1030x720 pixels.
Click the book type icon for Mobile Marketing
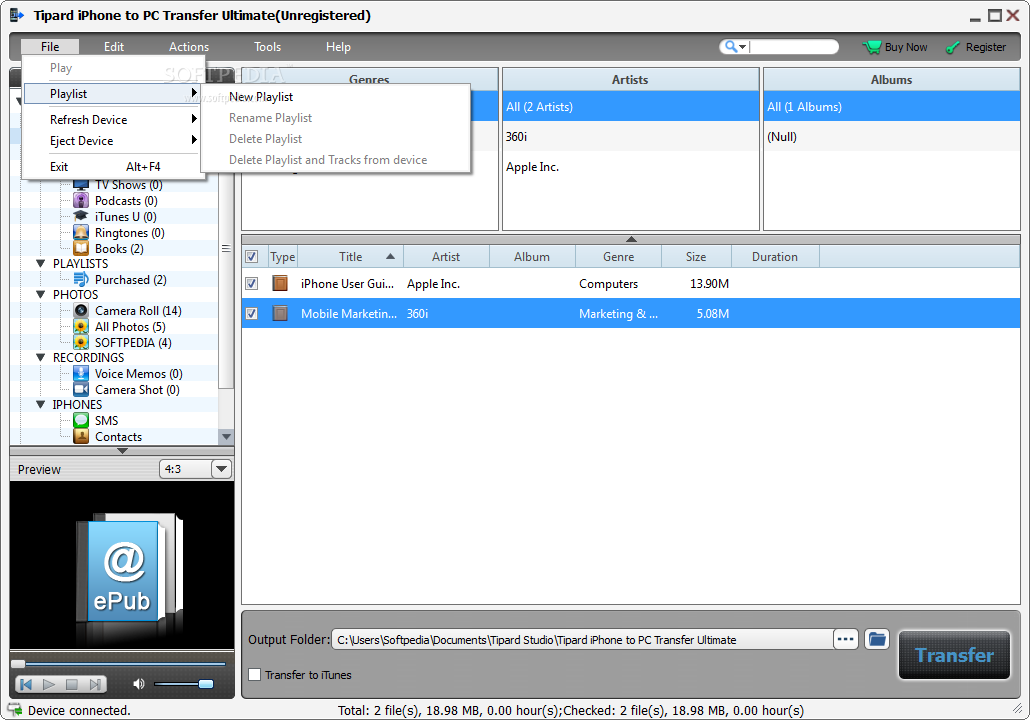pos(280,313)
